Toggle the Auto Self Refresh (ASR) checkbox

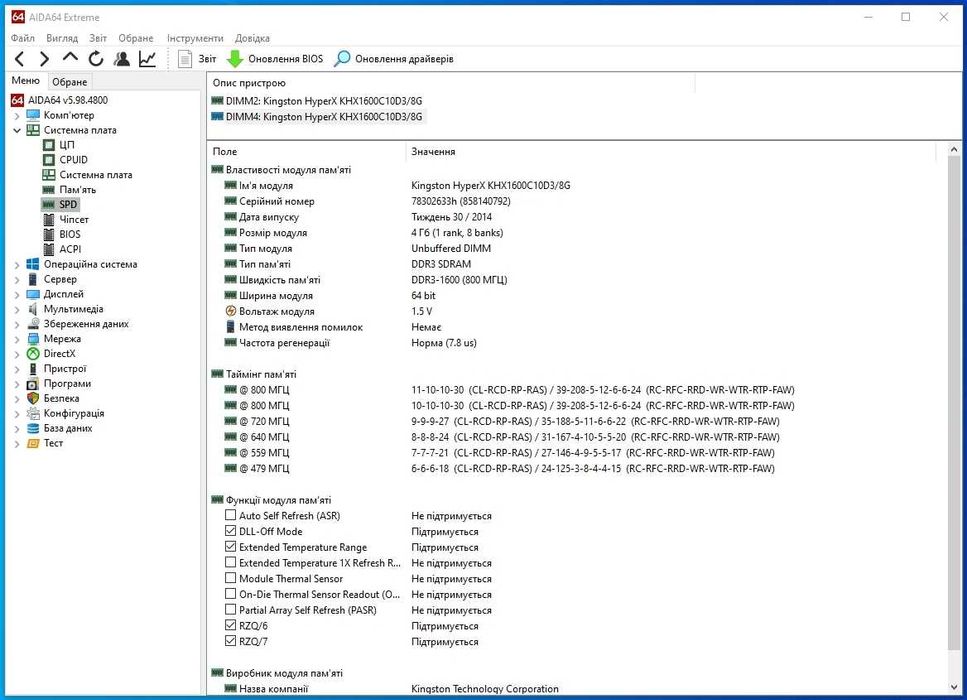click(230, 514)
